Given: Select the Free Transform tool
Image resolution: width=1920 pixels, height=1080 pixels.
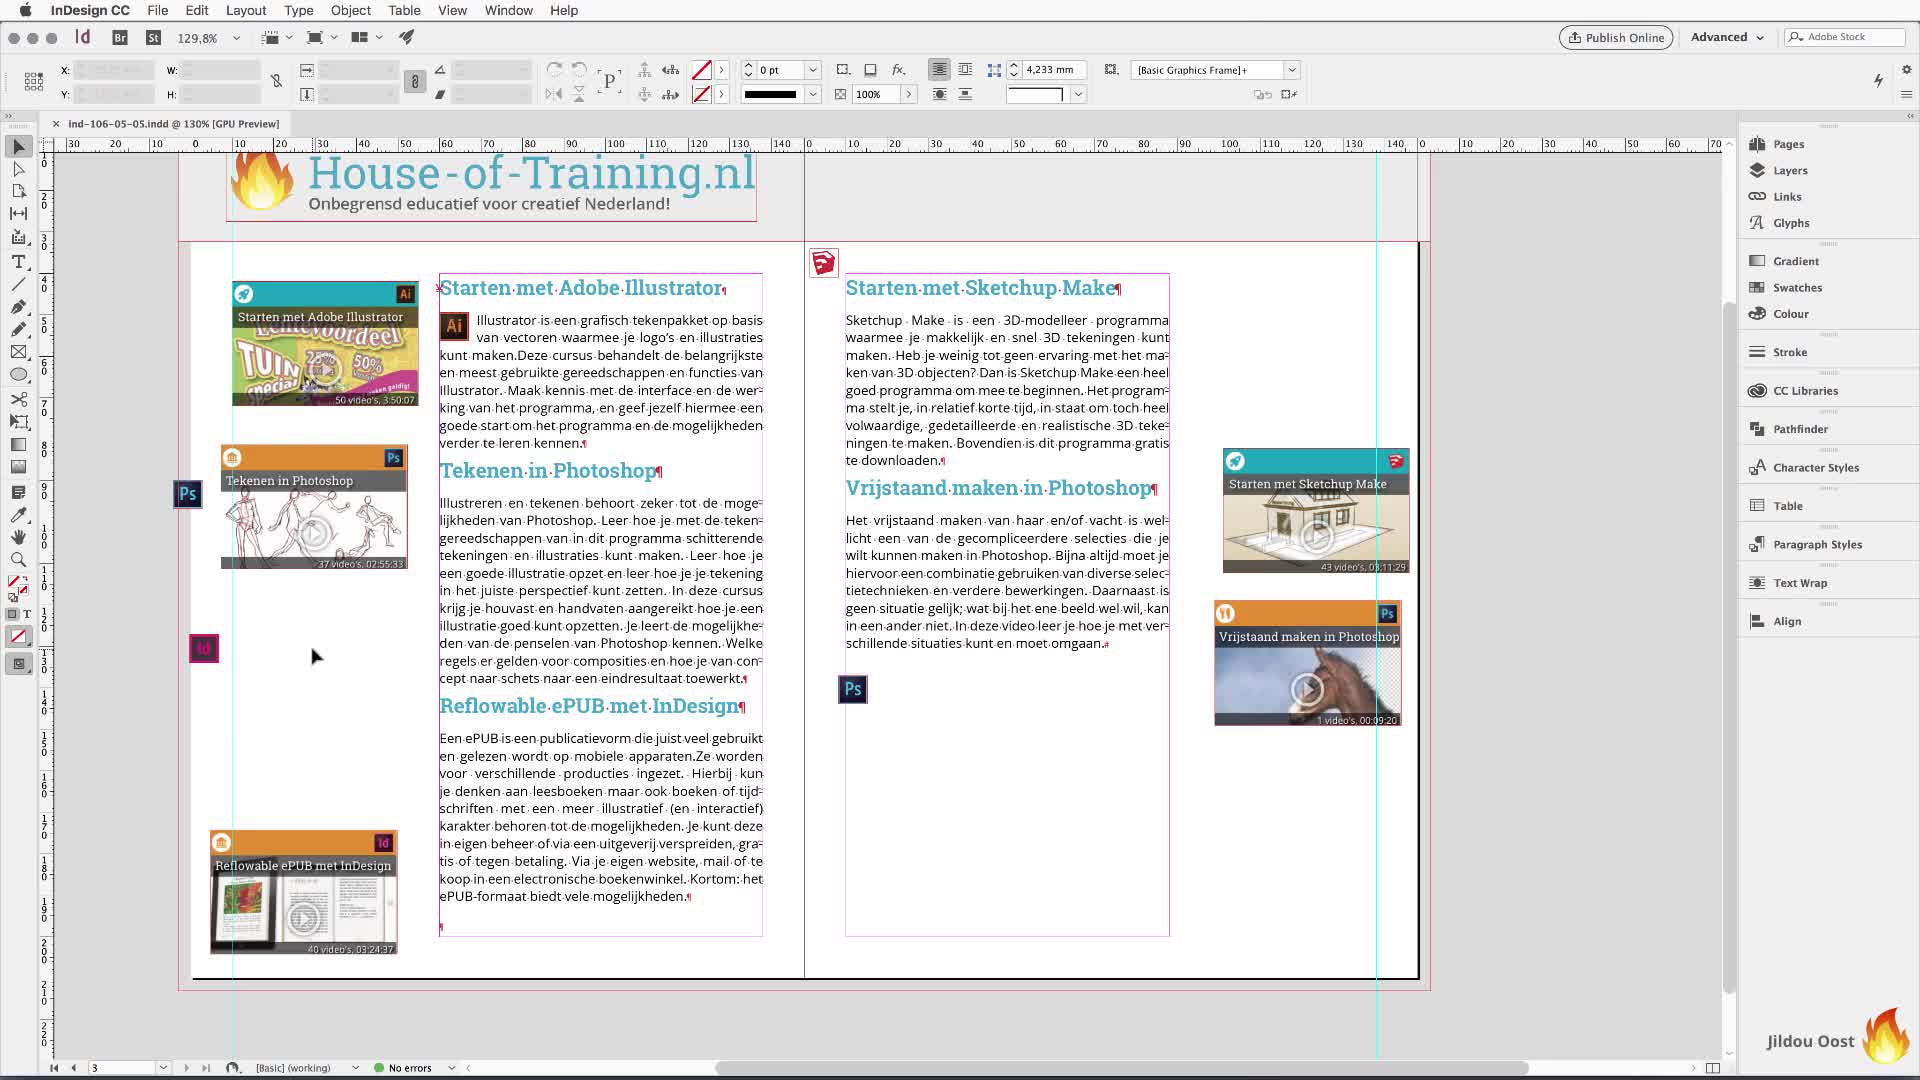Looking at the screenshot, I should [18, 422].
